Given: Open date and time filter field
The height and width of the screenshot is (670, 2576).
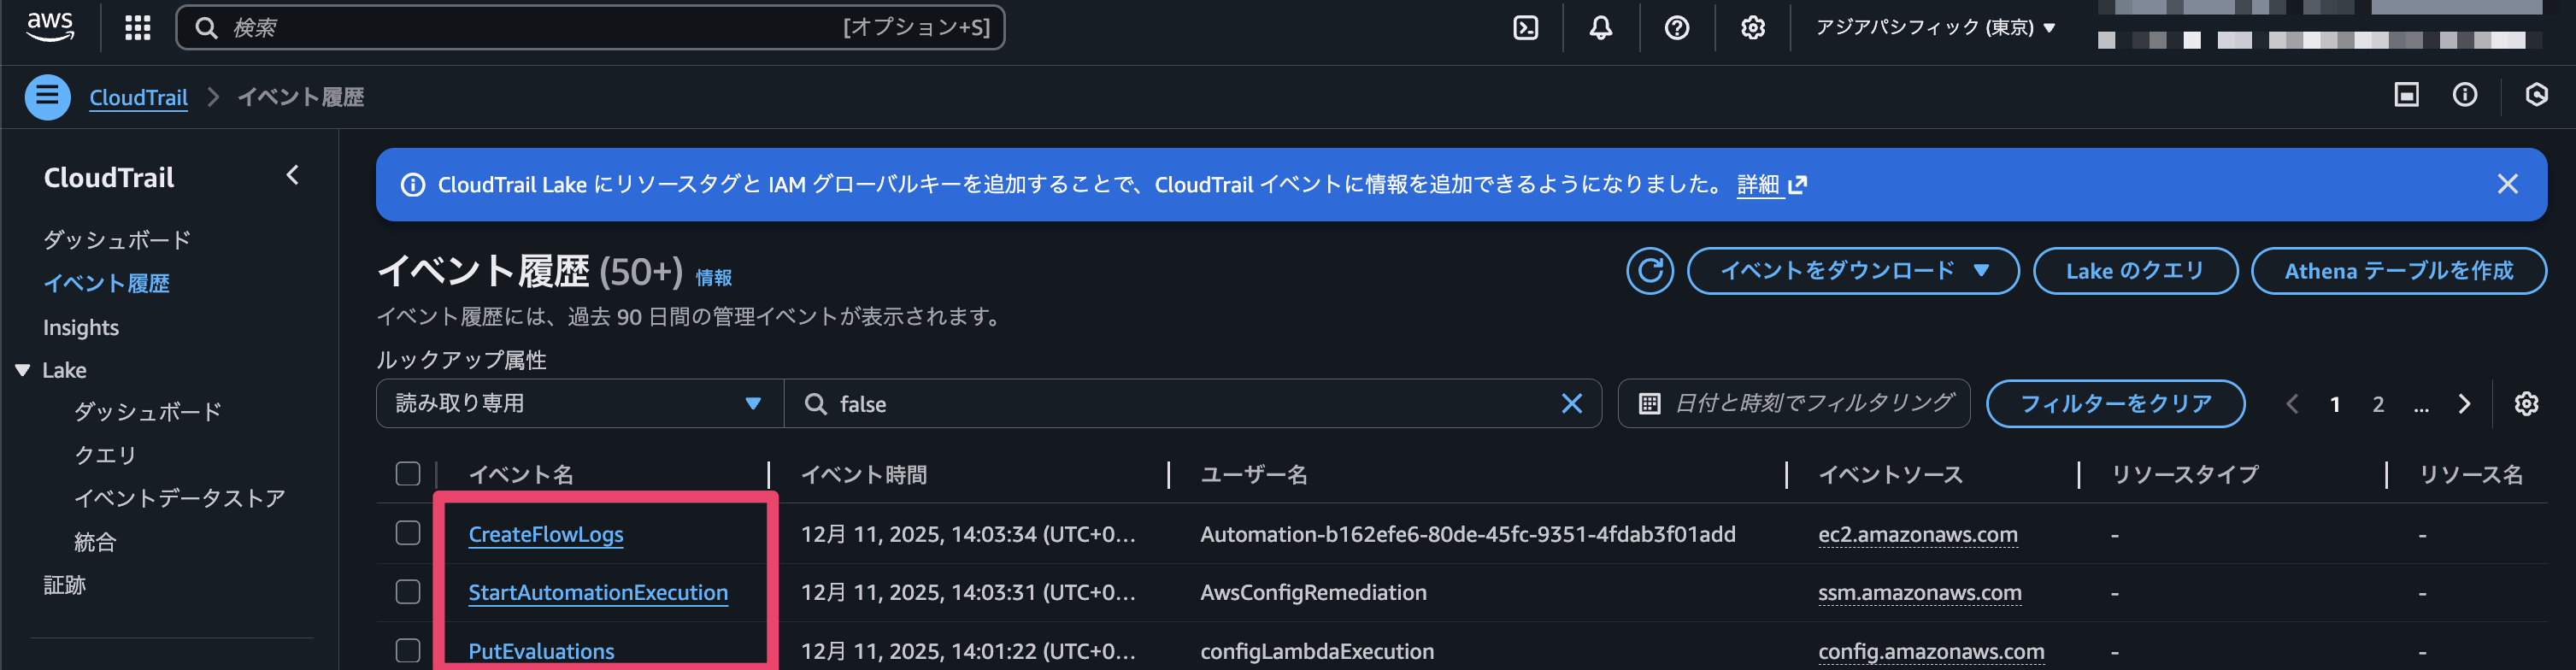Looking at the screenshot, I should pos(1794,403).
